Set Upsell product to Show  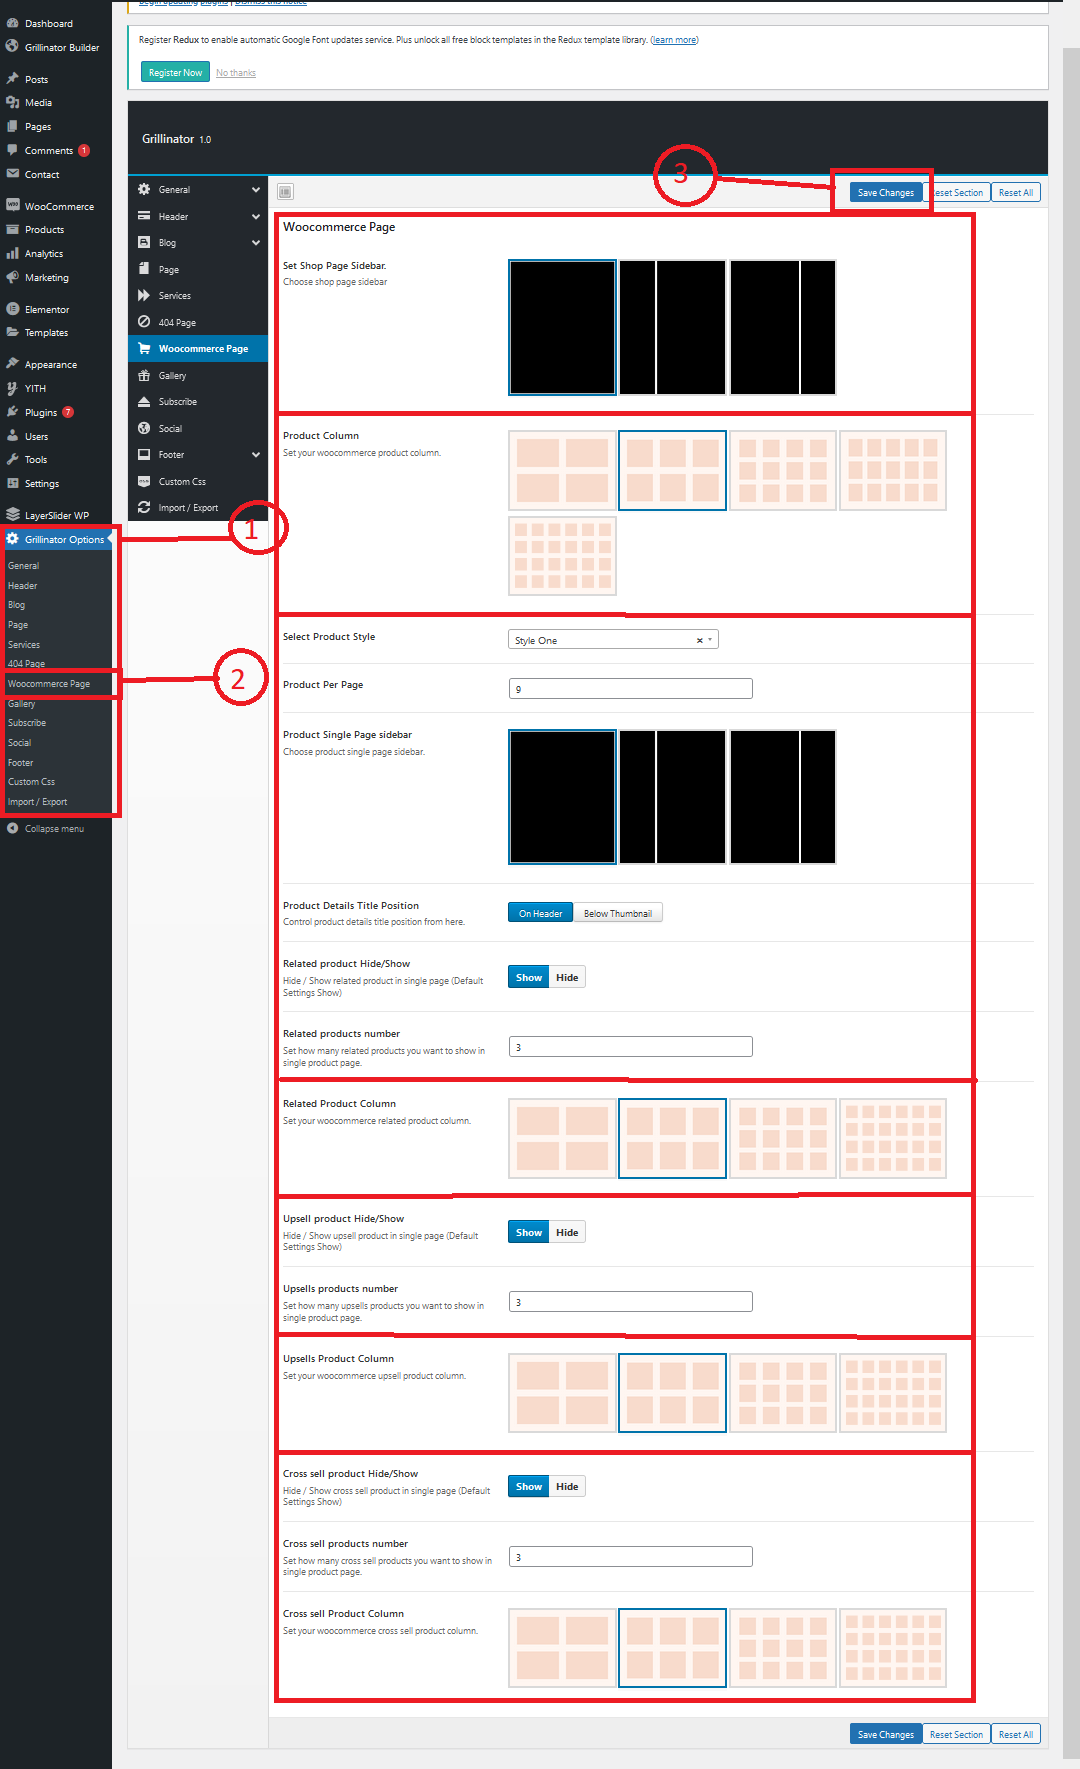[x=529, y=1232]
